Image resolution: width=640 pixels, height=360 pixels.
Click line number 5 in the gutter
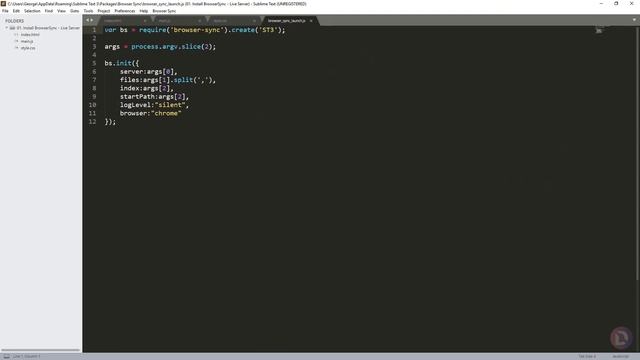94,63
